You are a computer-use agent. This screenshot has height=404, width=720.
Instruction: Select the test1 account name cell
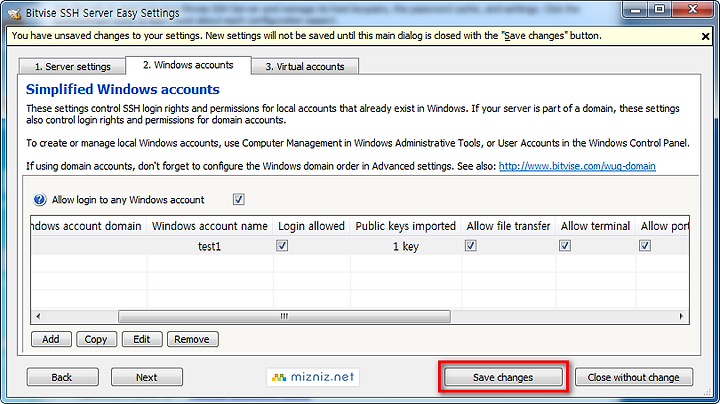pos(209,247)
